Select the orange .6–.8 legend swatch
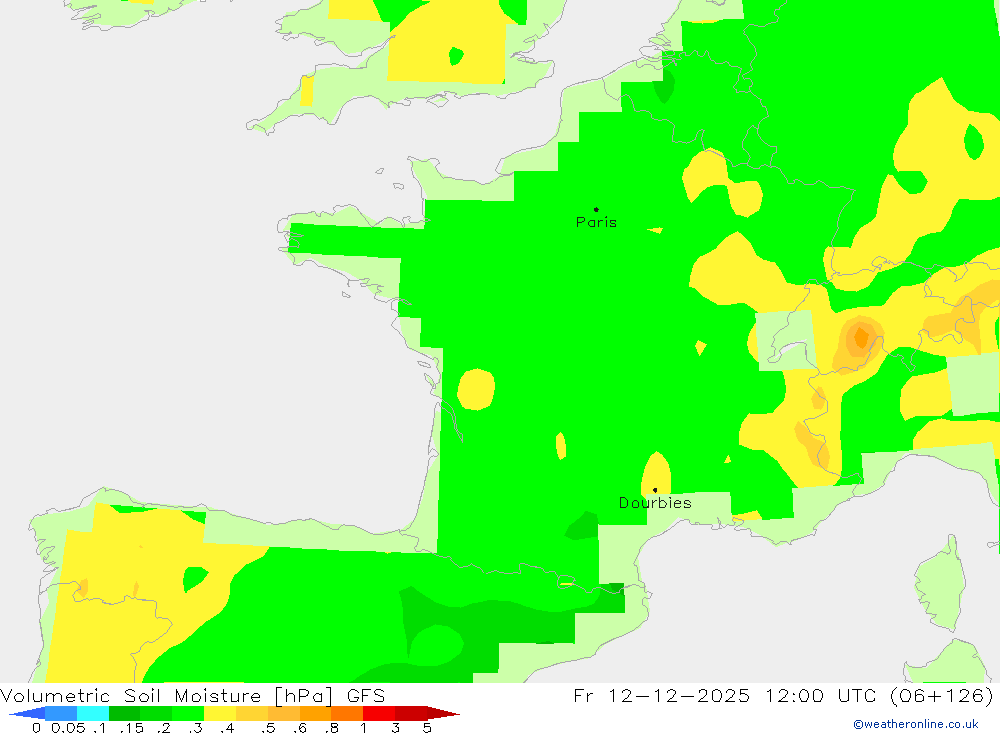 pyautogui.click(x=316, y=713)
